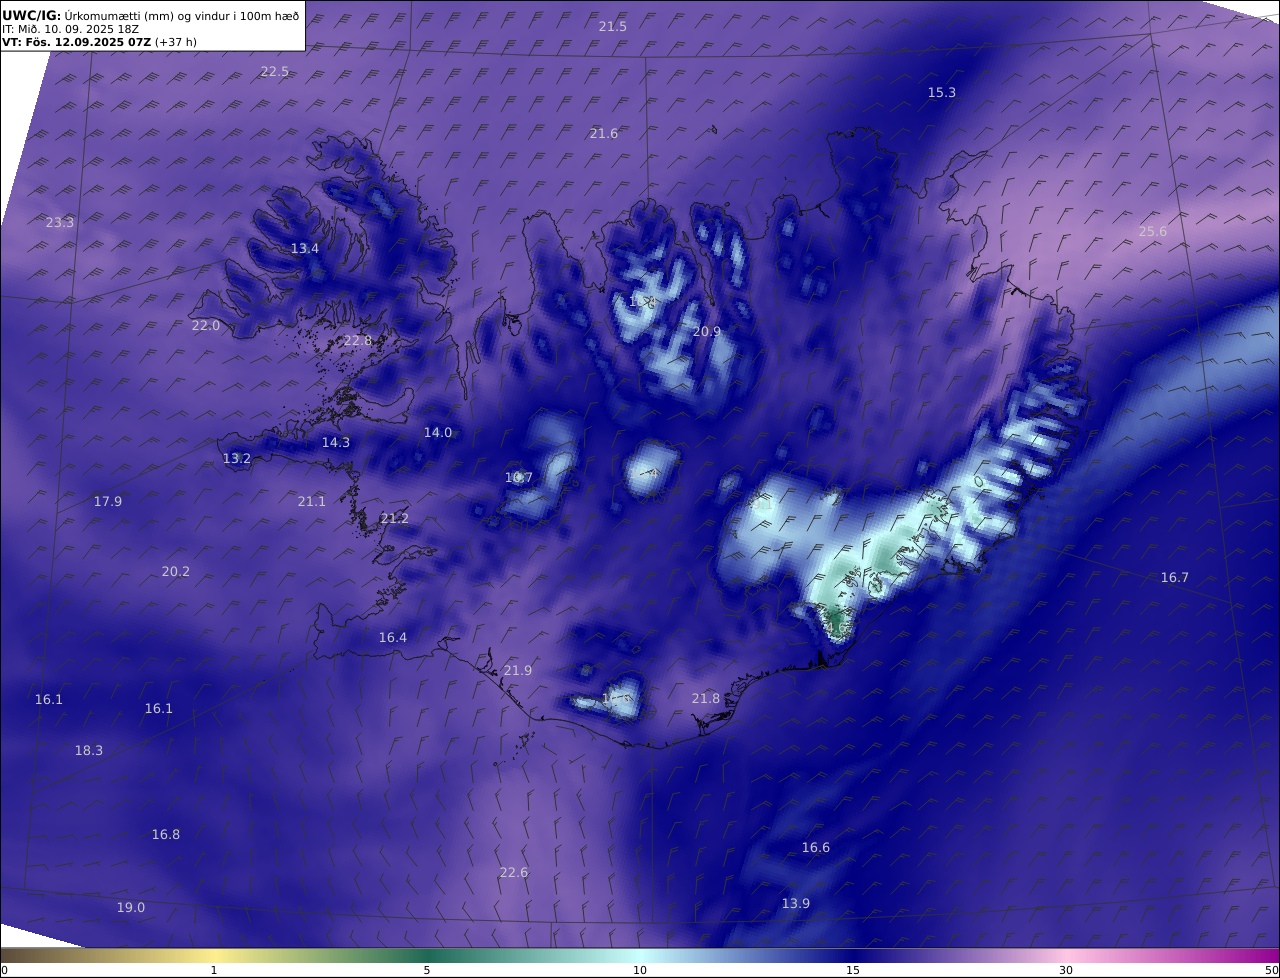Click the map value 21.2
1280x978 pixels.
395,517
